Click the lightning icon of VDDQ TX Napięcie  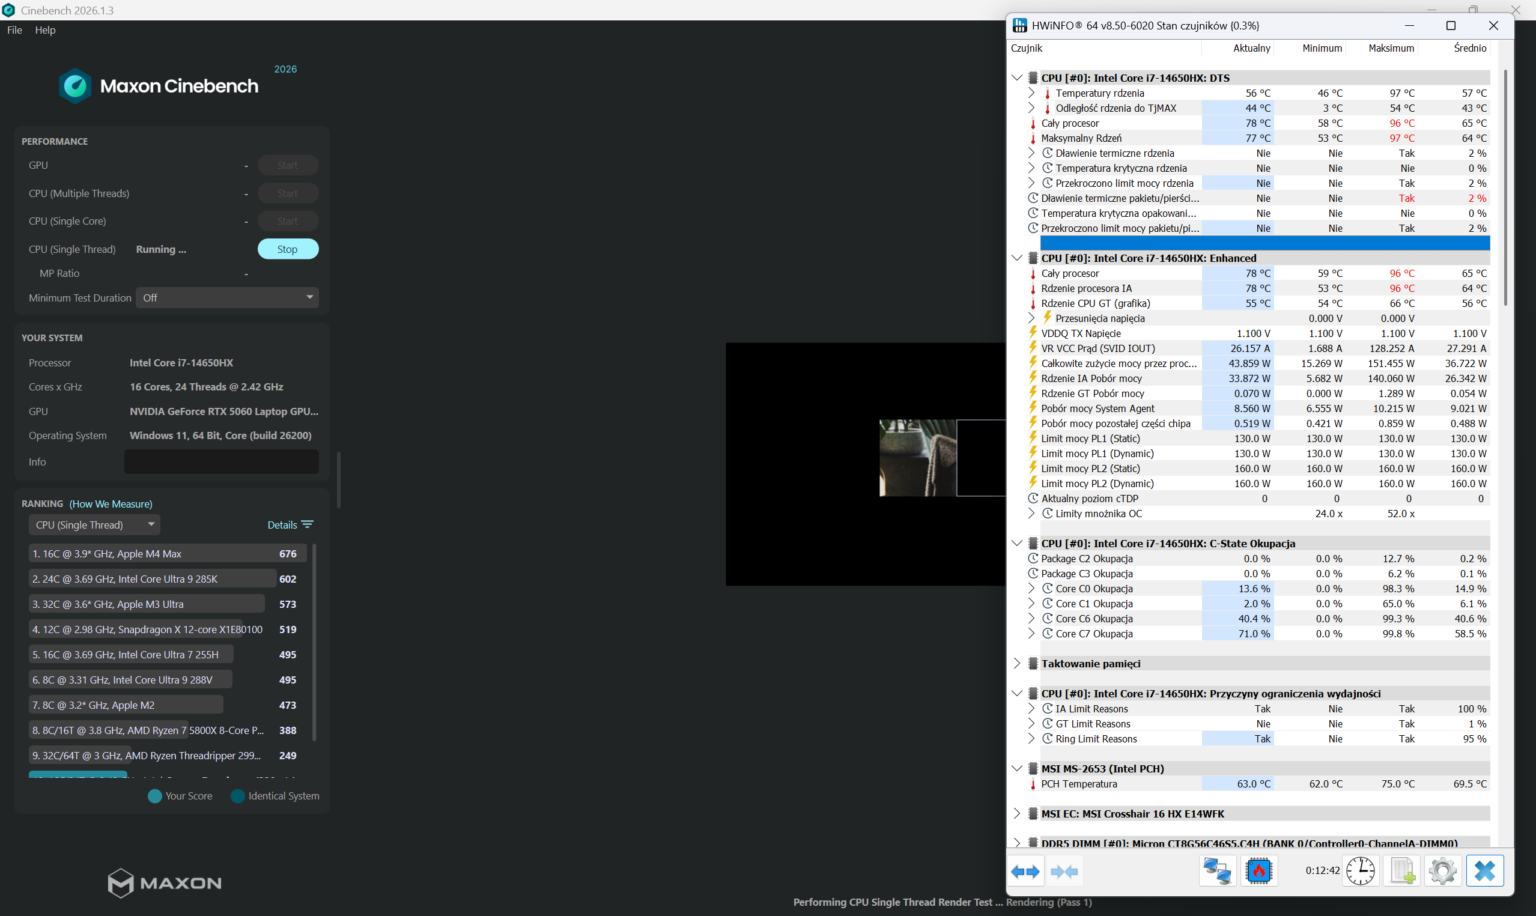pos(1033,333)
